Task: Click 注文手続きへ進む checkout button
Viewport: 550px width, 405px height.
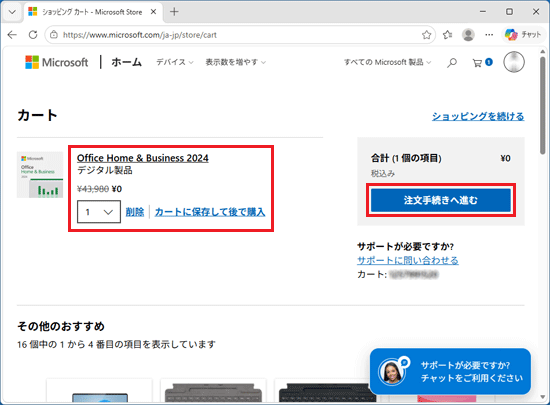Action: (441, 200)
